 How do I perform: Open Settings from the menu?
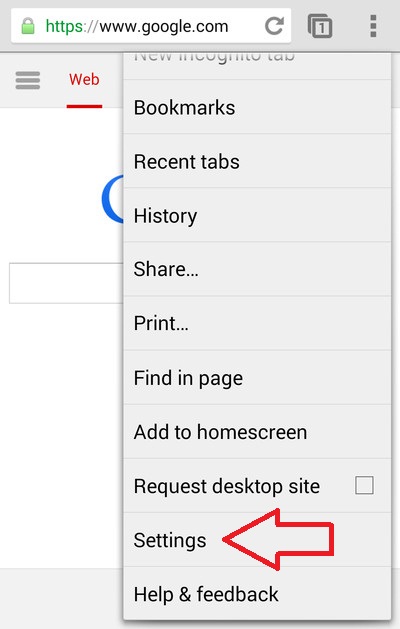(257, 540)
